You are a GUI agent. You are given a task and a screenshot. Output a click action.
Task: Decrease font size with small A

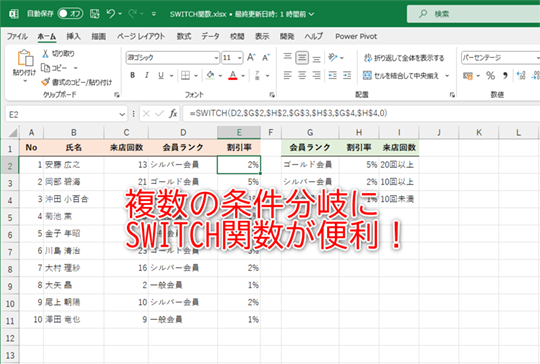coord(266,58)
